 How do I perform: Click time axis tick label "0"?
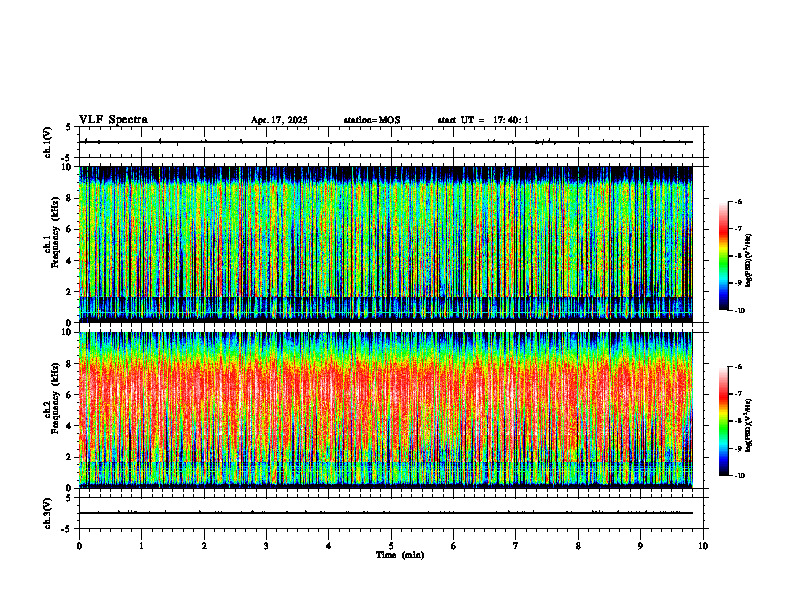(79, 546)
